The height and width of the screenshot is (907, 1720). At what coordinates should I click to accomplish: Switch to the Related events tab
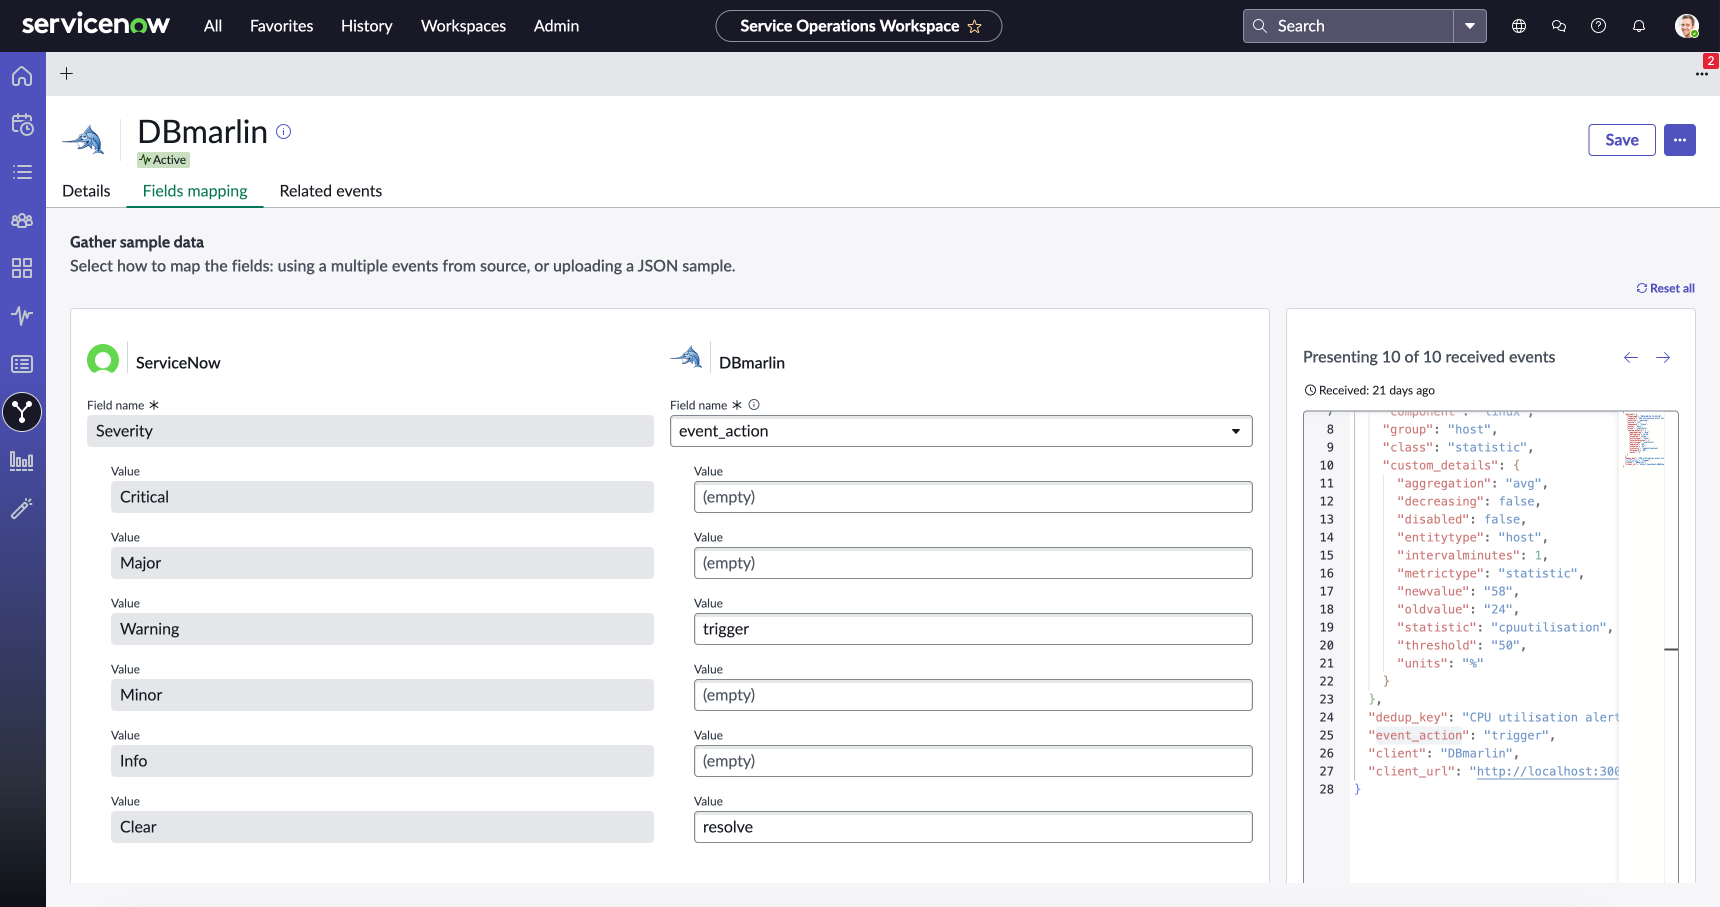point(331,191)
